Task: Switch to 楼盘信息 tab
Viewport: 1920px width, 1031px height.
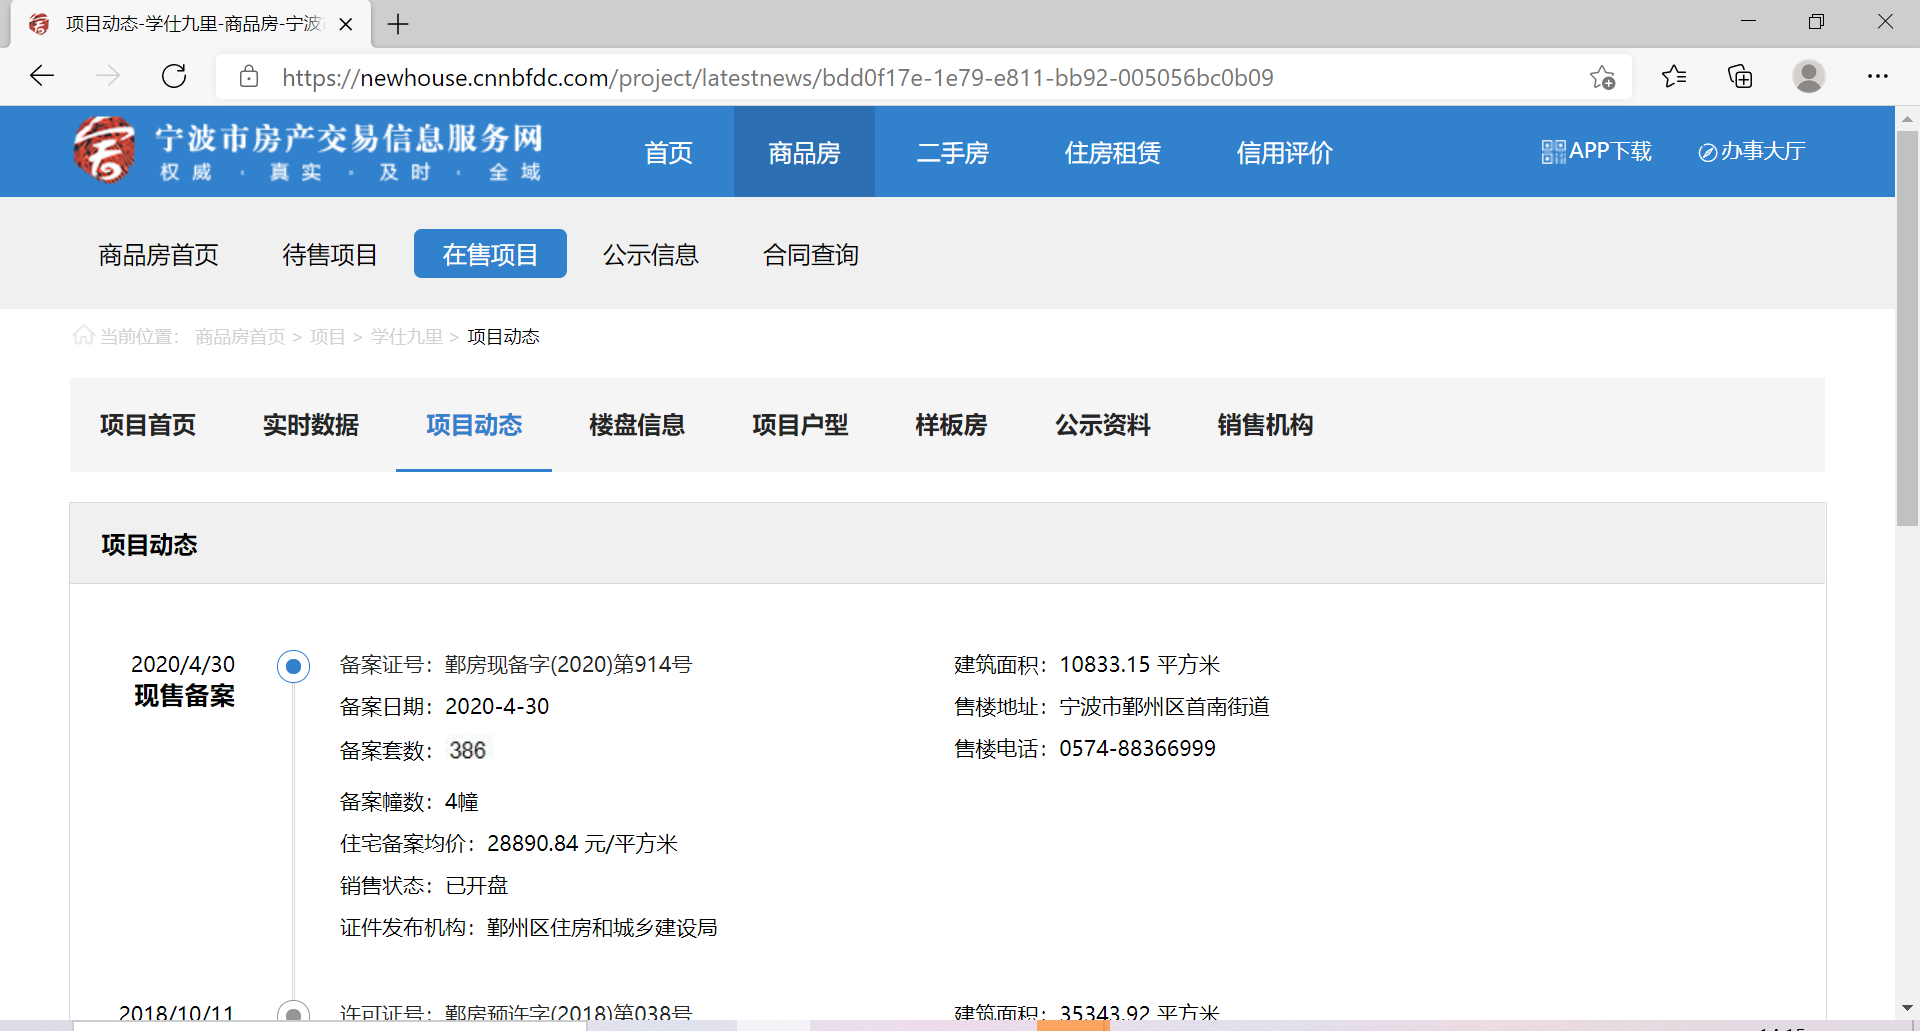Action: point(637,425)
